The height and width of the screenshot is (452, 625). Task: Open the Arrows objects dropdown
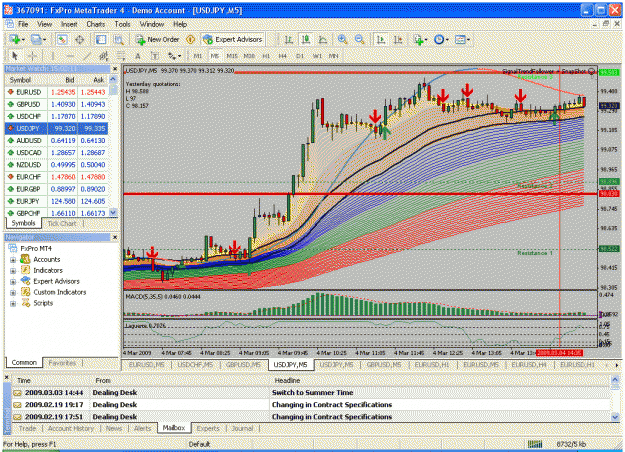(x=174, y=56)
